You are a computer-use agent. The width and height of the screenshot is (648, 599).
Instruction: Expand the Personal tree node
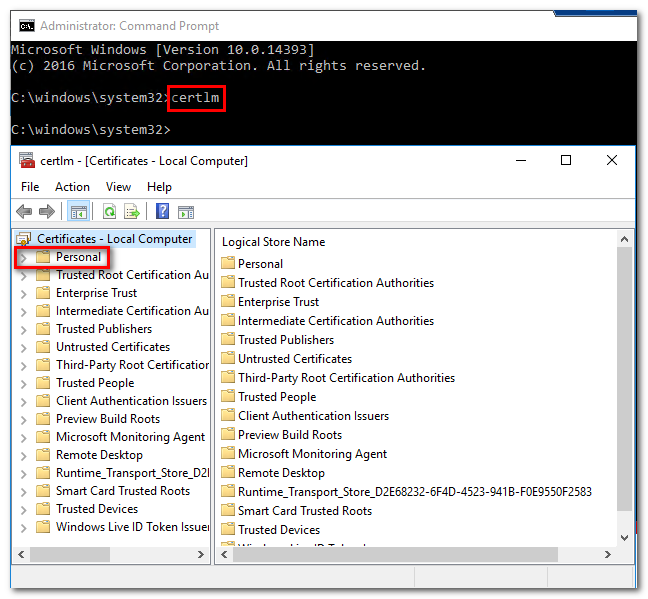click(24, 258)
